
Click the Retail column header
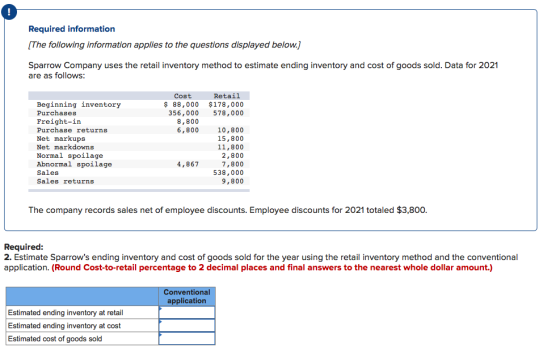pos(227,96)
